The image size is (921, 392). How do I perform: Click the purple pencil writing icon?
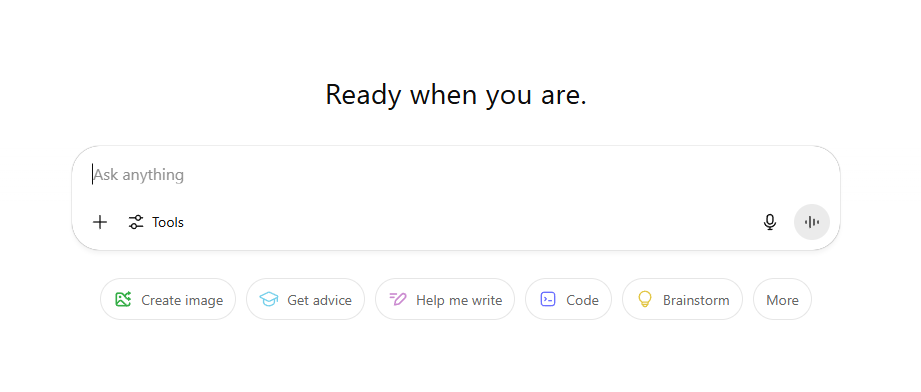[398, 300]
